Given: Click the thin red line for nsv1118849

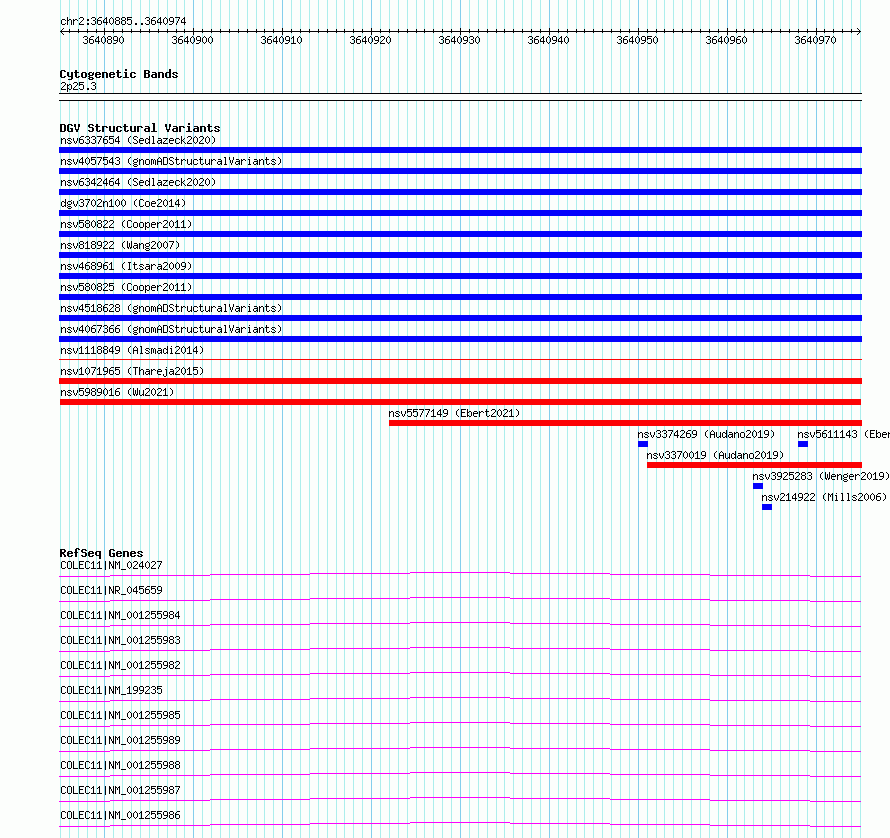Looking at the screenshot, I should (460, 360).
